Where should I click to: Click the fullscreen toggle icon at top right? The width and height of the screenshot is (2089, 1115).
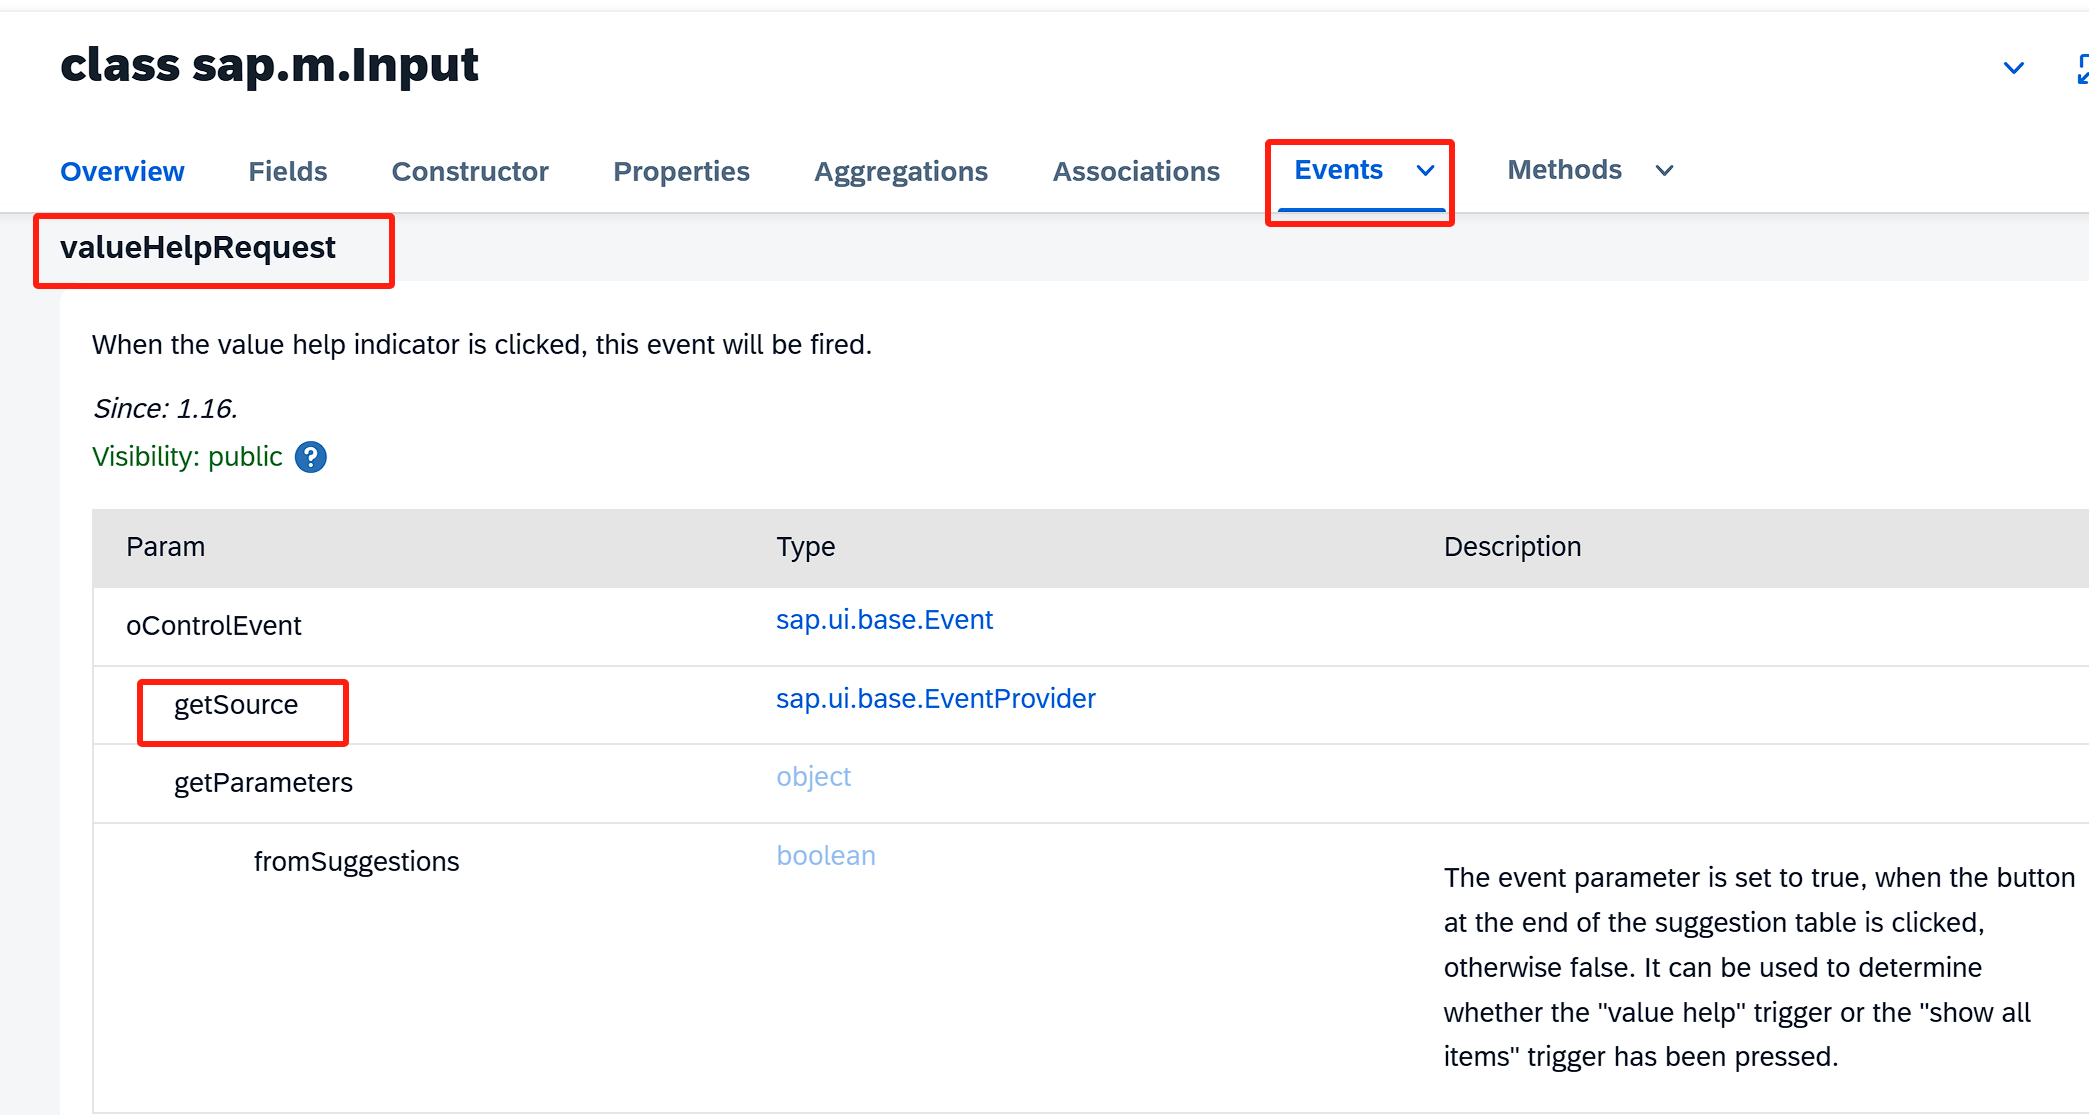(x=2082, y=69)
